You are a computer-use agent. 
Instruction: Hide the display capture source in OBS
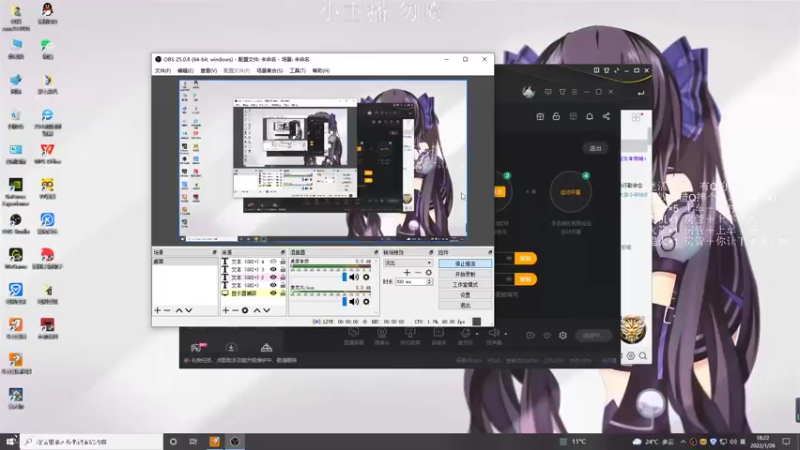[x=273, y=293]
